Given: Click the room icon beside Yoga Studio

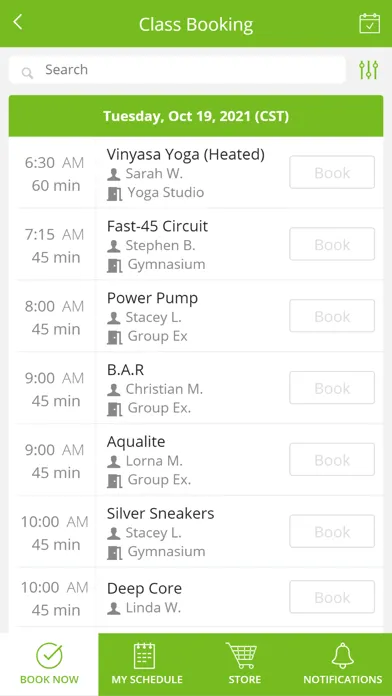Looking at the screenshot, I should 115,194.
